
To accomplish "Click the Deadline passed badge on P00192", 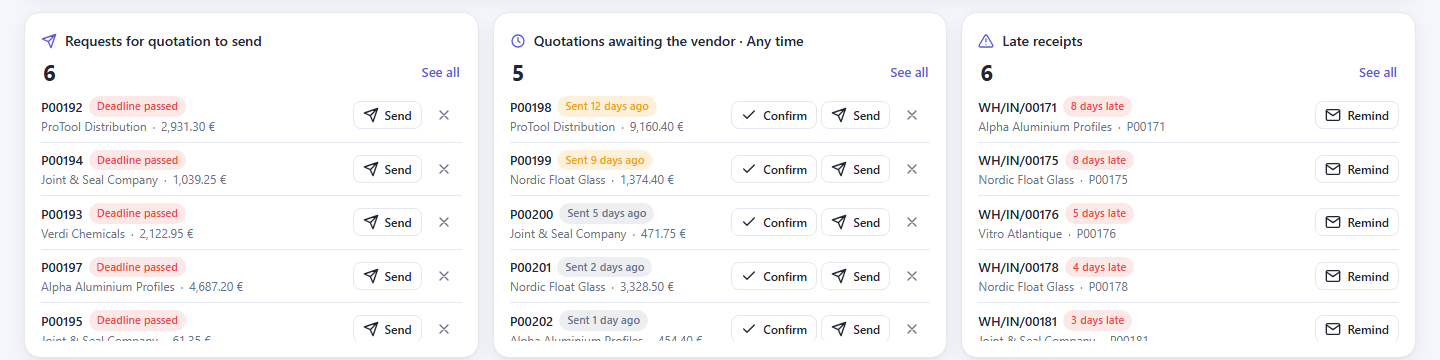I will coord(138,106).
